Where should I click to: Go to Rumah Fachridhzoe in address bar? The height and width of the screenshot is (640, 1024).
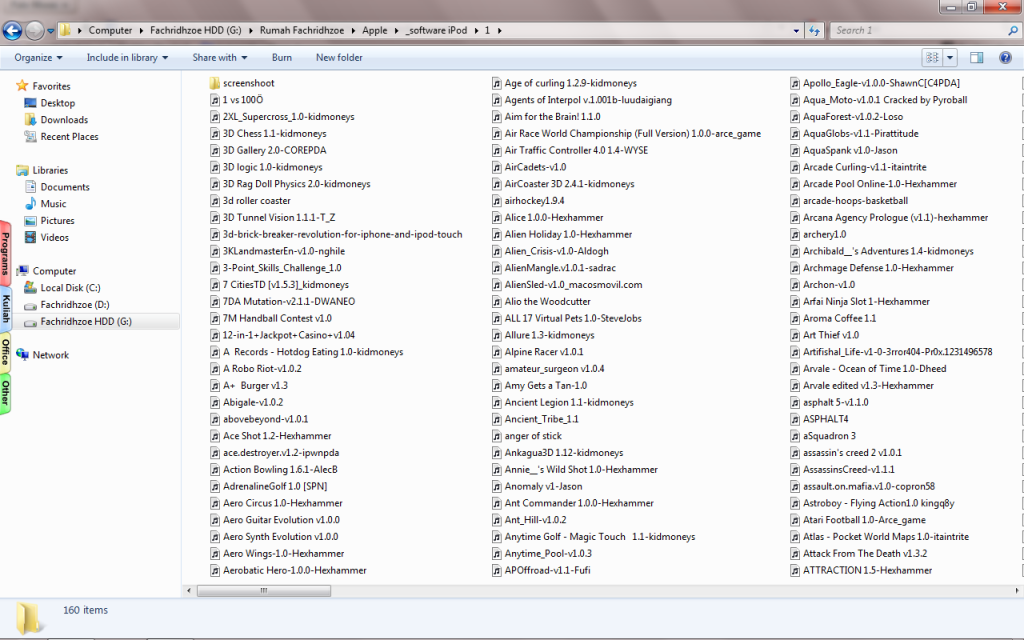(302, 30)
